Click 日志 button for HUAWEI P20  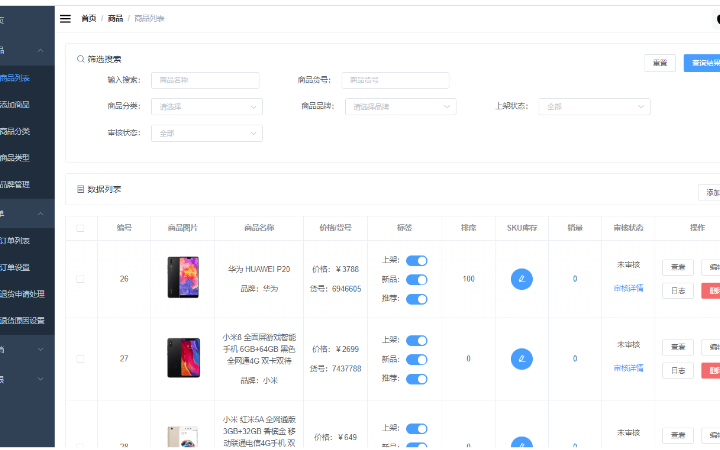point(678,291)
